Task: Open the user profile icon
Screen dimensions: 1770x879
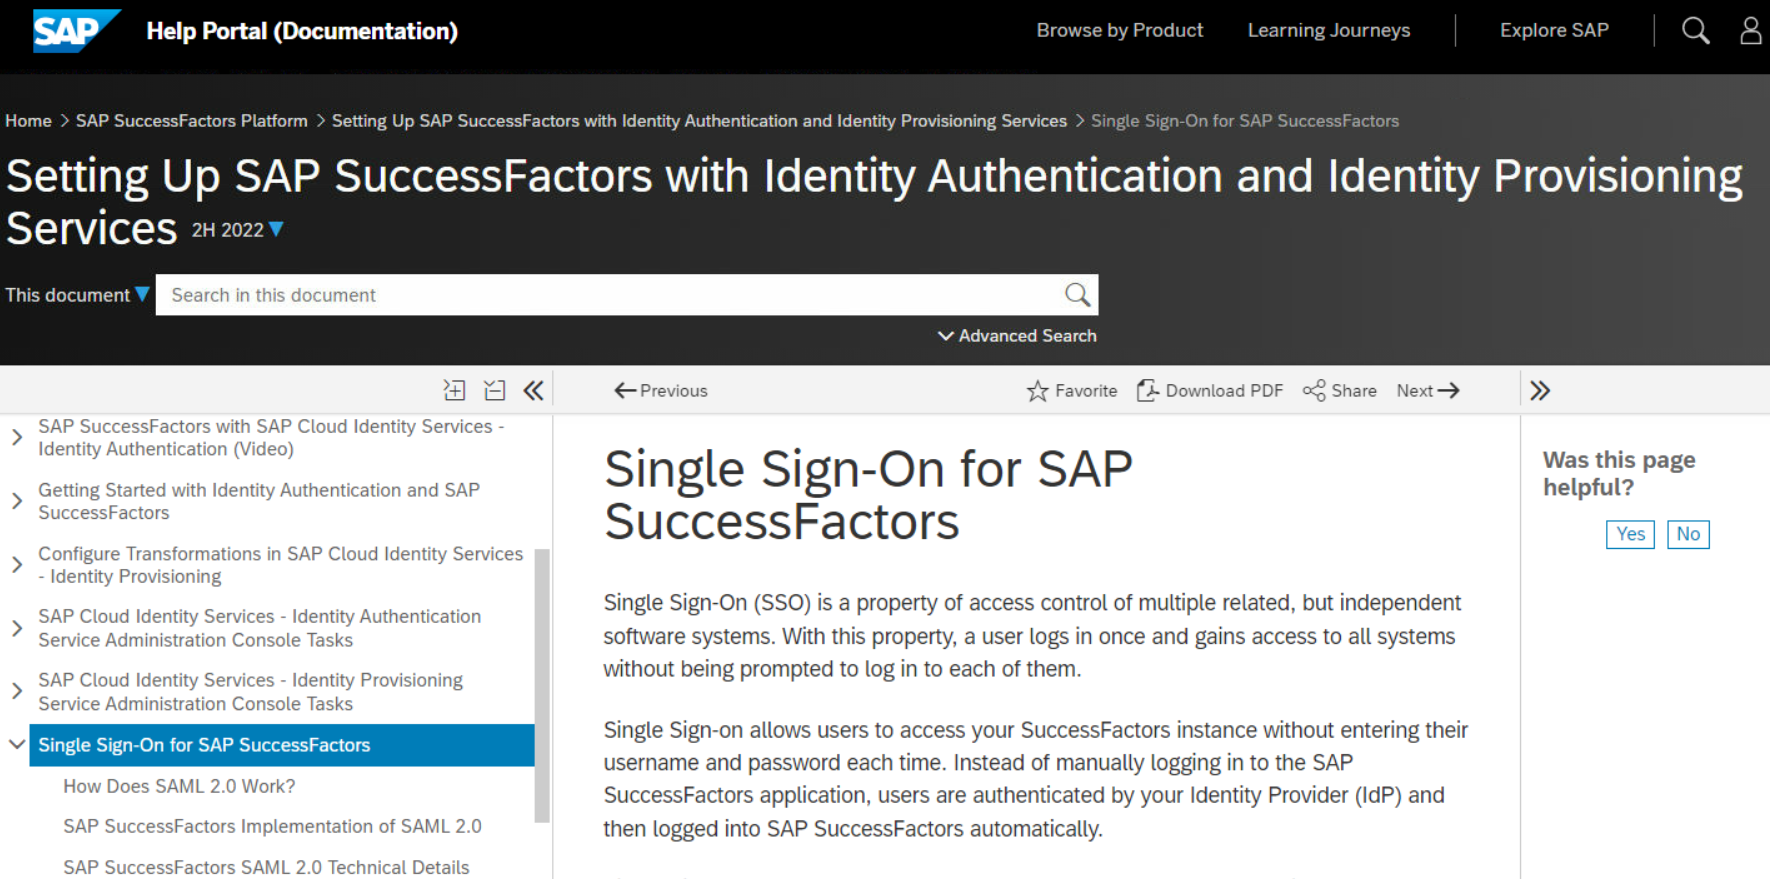Action: pos(1751,31)
